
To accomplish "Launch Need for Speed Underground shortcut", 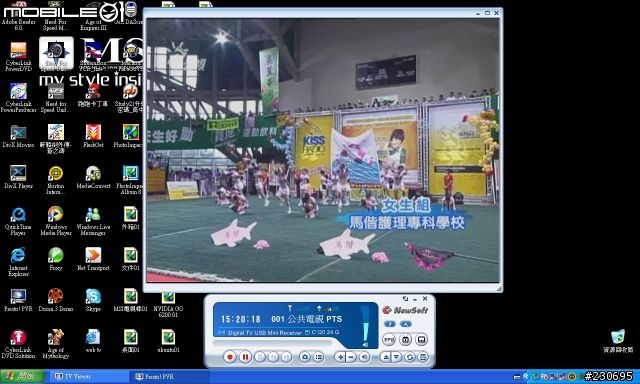I will [56, 98].
